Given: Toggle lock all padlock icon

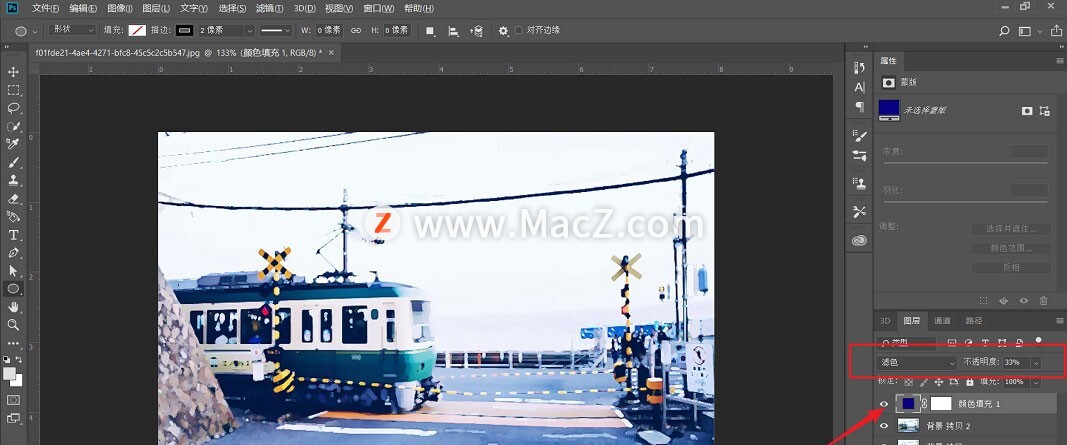Looking at the screenshot, I should 970,382.
